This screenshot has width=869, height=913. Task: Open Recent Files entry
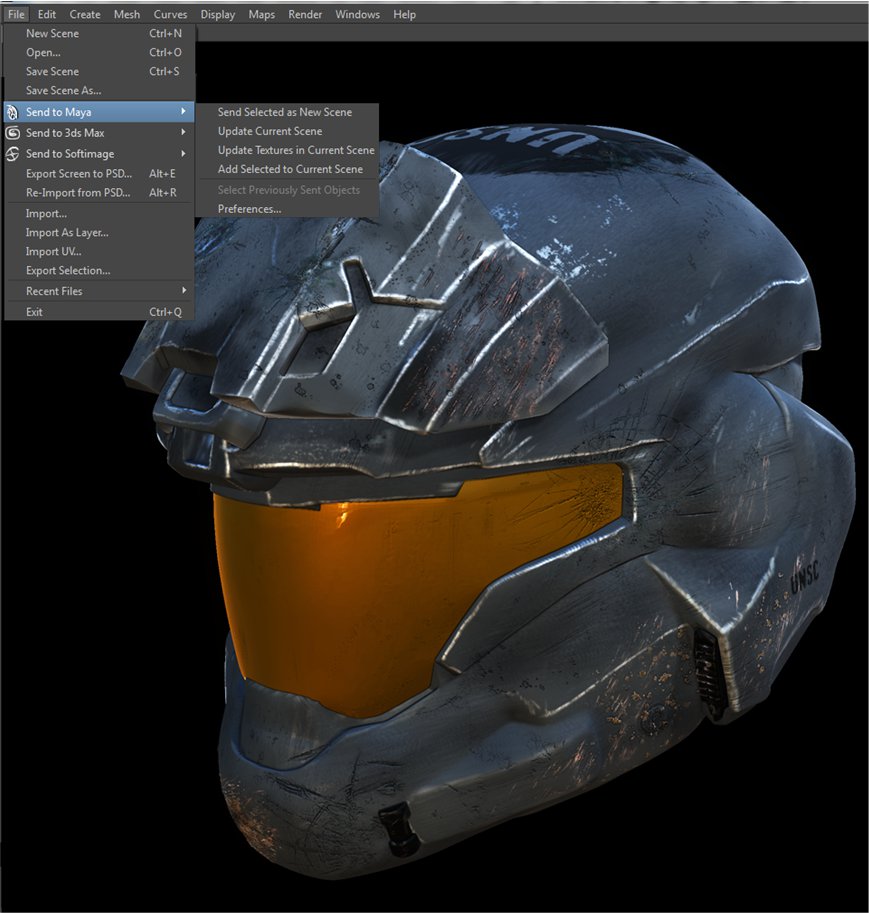(100, 291)
